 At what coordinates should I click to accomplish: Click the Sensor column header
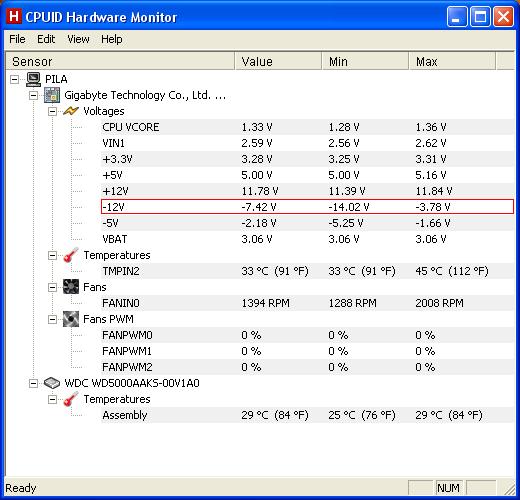(120, 61)
